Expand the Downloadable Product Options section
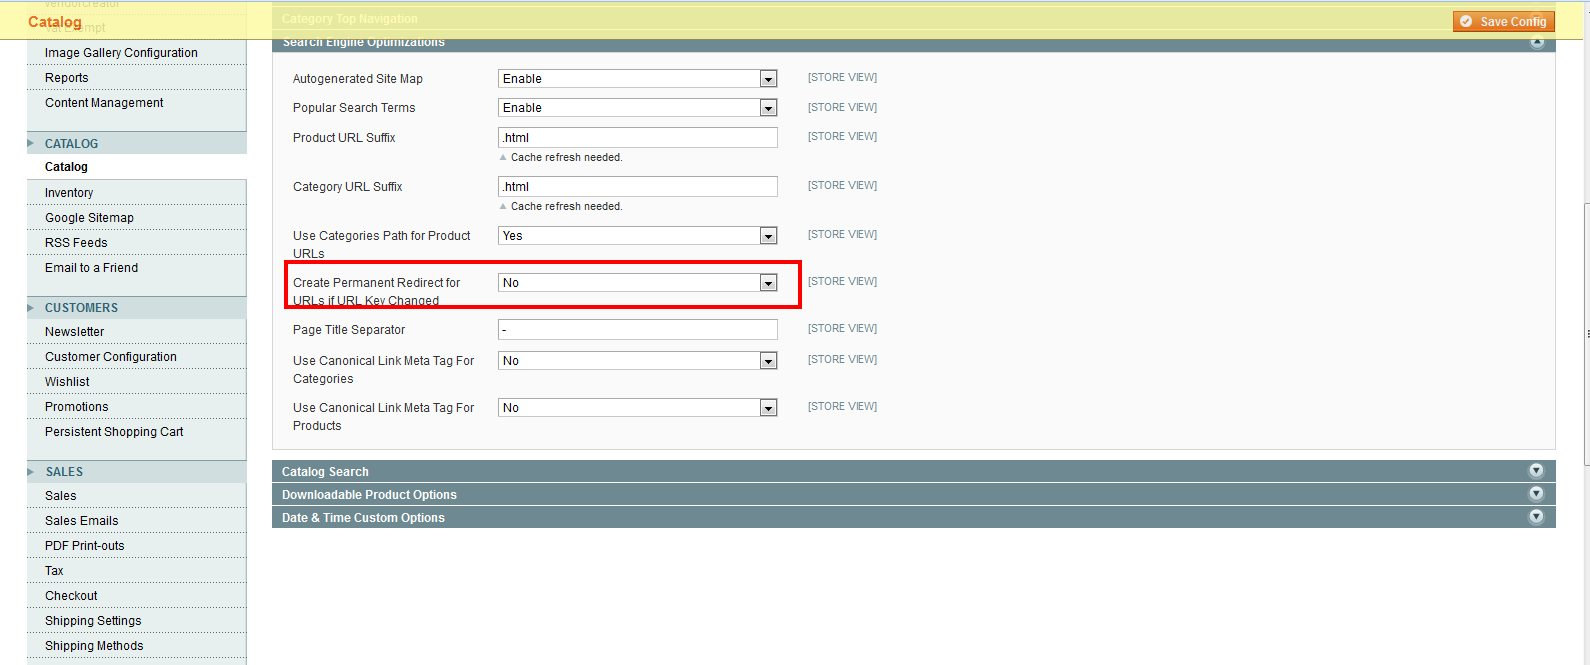The height and width of the screenshot is (665, 1590). [x=913, y=494]
